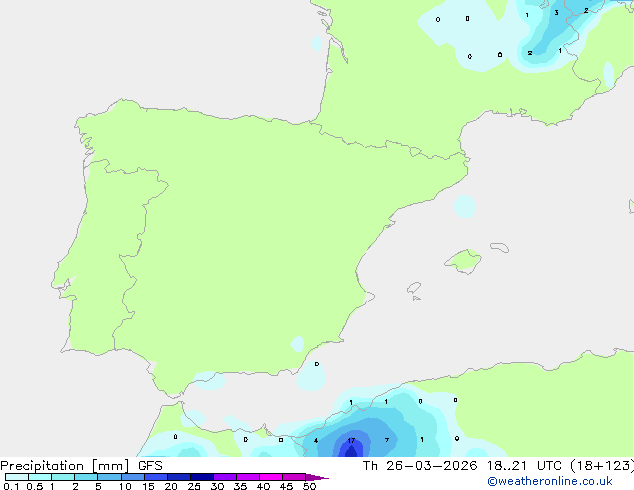
Task: Pick the 40–45 mm magenta legend swatch
Action: tap(271, 477)
